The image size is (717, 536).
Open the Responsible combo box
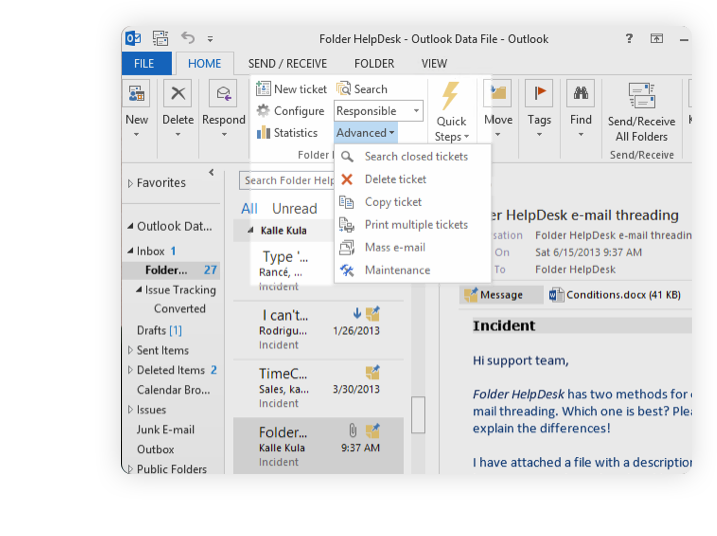[x=378, y=111]
